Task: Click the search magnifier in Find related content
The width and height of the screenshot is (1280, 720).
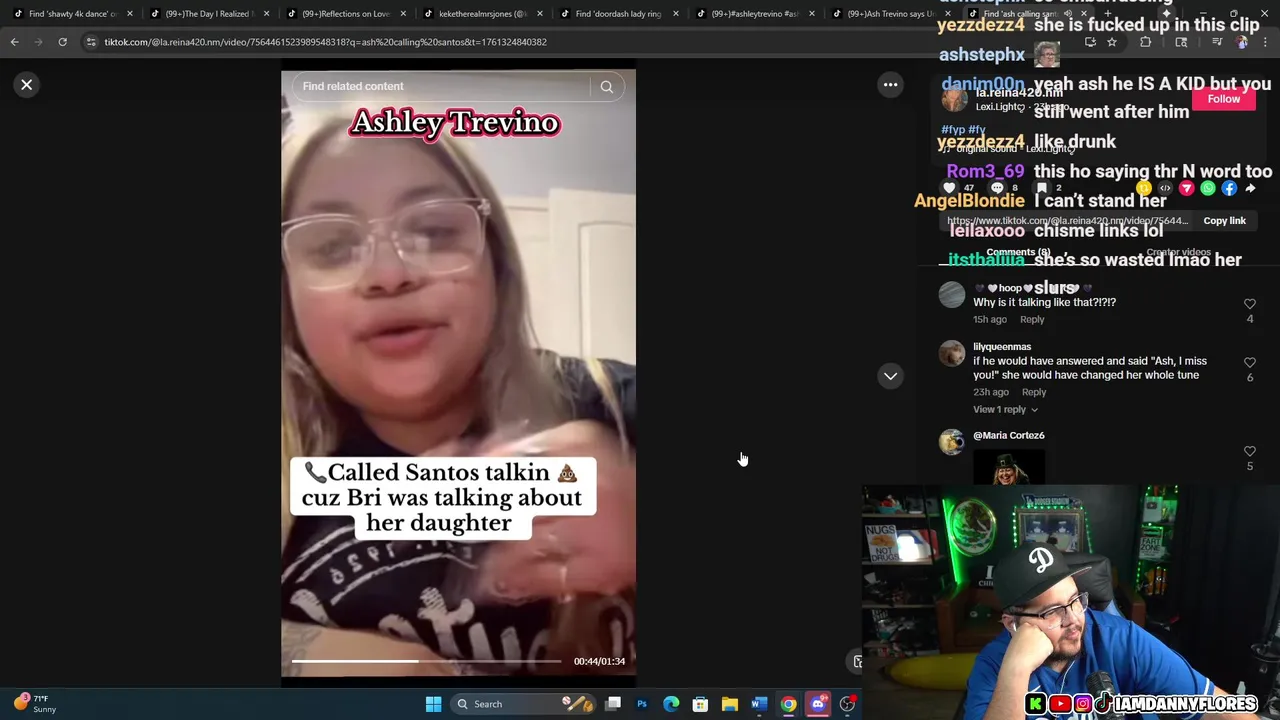Action: pos(606,87)
